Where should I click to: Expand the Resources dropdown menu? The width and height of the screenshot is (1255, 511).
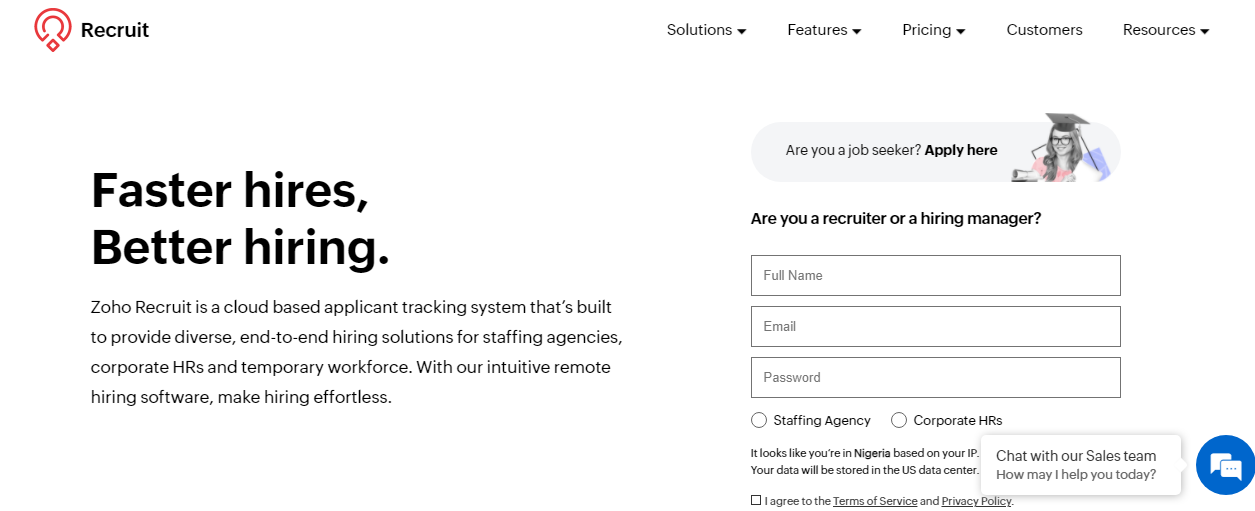1166,30
